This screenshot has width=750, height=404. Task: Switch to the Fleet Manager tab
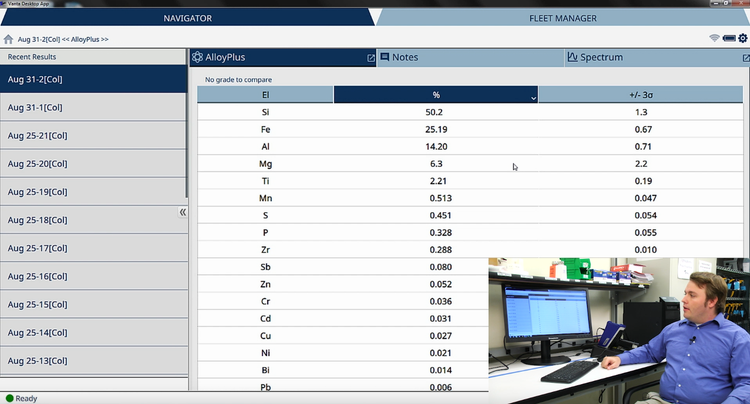(562, 17)
